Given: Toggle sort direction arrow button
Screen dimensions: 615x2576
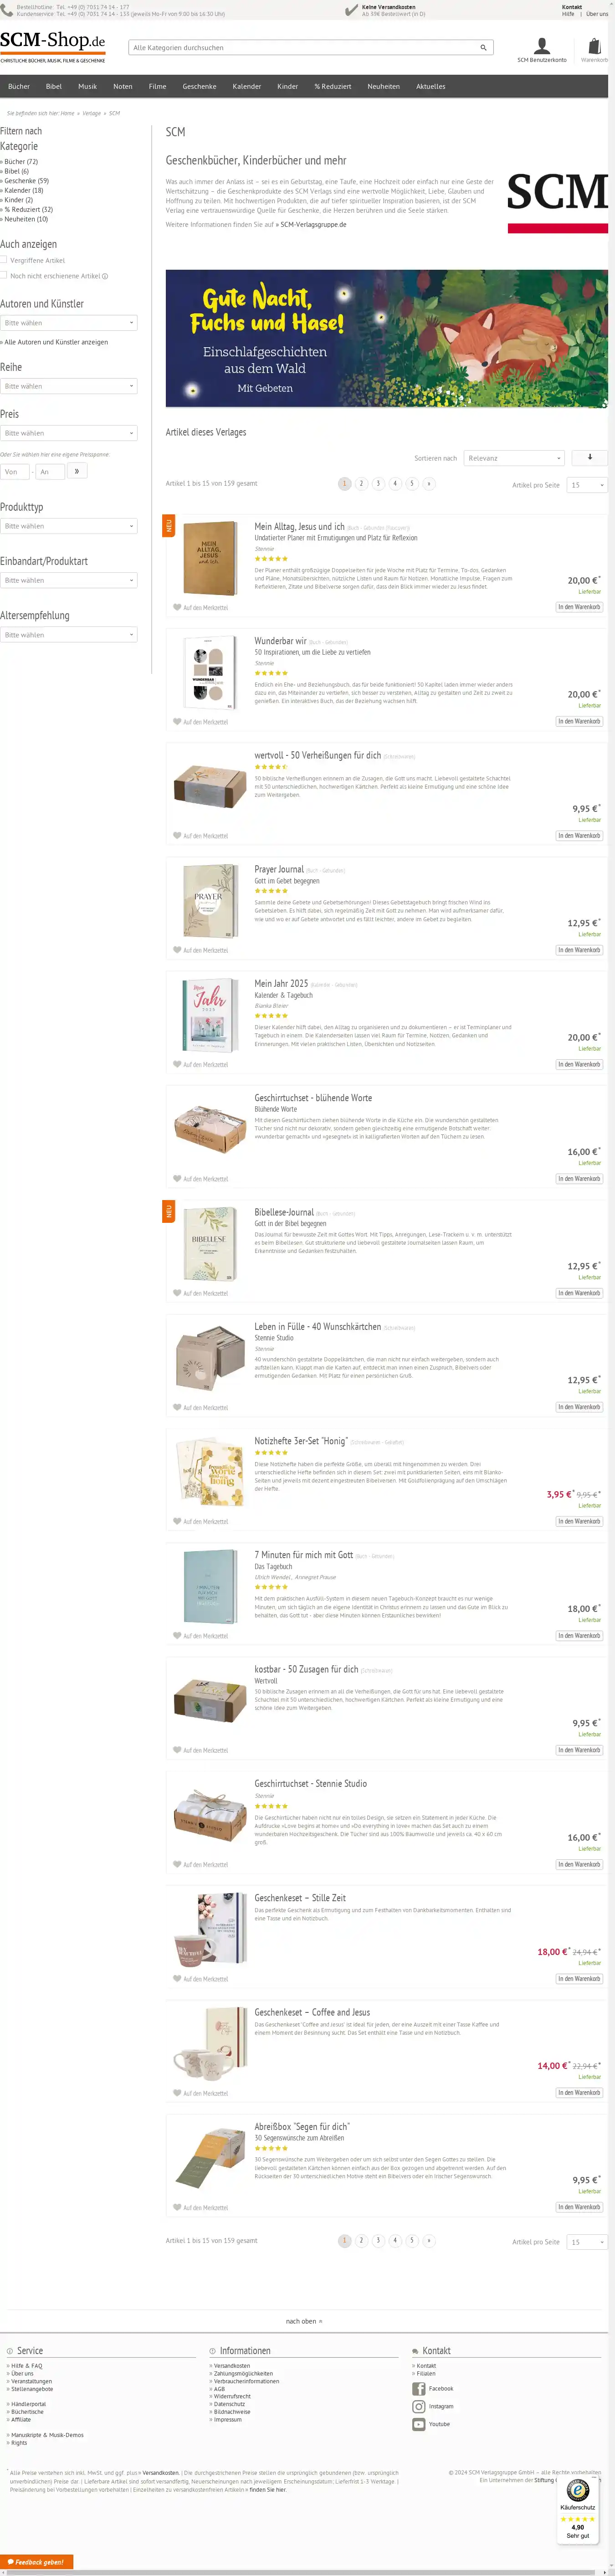Looking at the screenshot, I should [x=589, y=457].
